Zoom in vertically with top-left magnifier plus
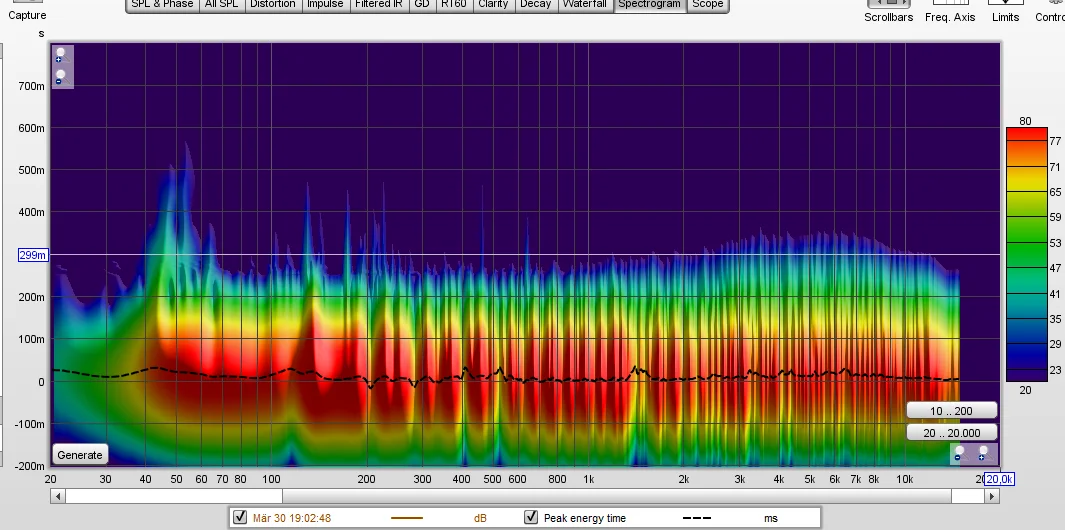Image resolution: width=1065 pixels, height=530 pixels. [61, 55]
